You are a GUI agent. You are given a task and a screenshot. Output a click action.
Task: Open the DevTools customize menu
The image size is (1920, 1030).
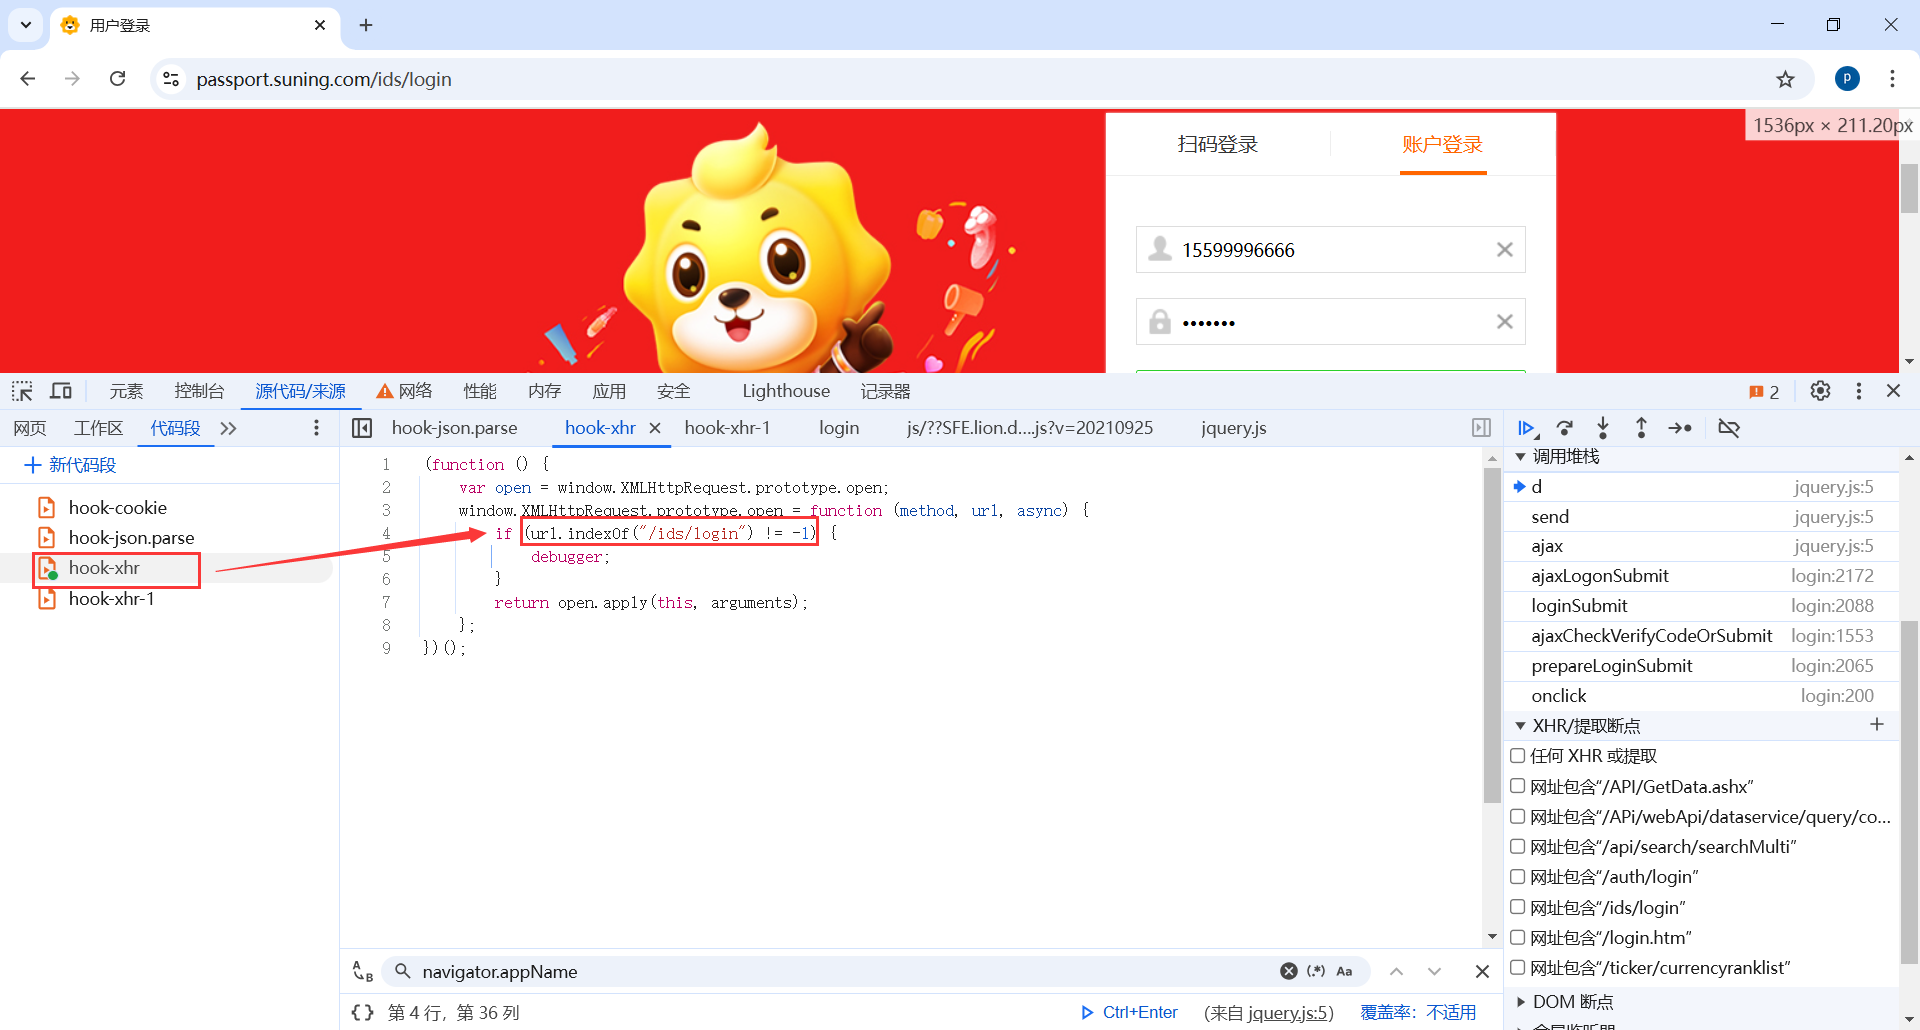[x=1858, y=391]
